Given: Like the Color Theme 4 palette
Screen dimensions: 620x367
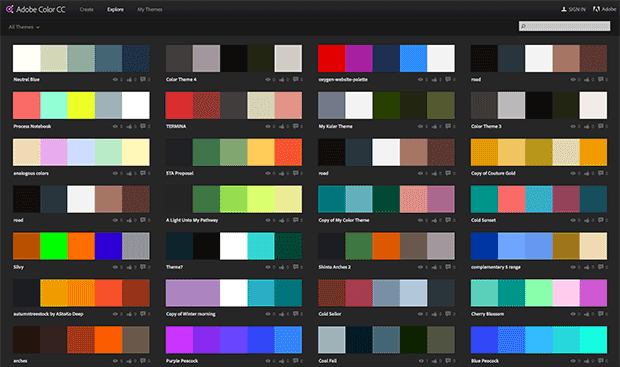Looking at the screenshot, I should [x=282, y=79].
